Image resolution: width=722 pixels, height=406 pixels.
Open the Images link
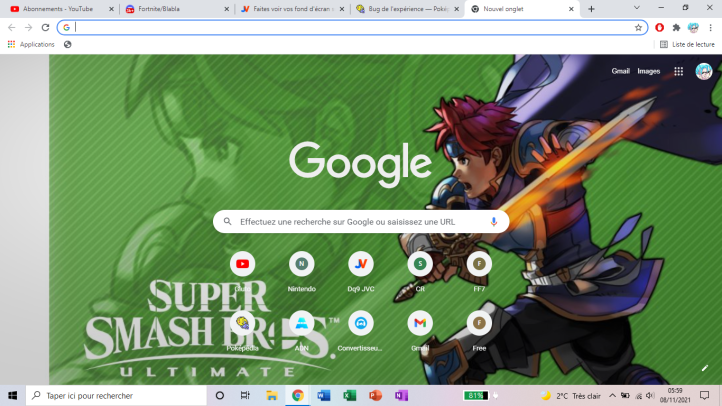point(649,71)
